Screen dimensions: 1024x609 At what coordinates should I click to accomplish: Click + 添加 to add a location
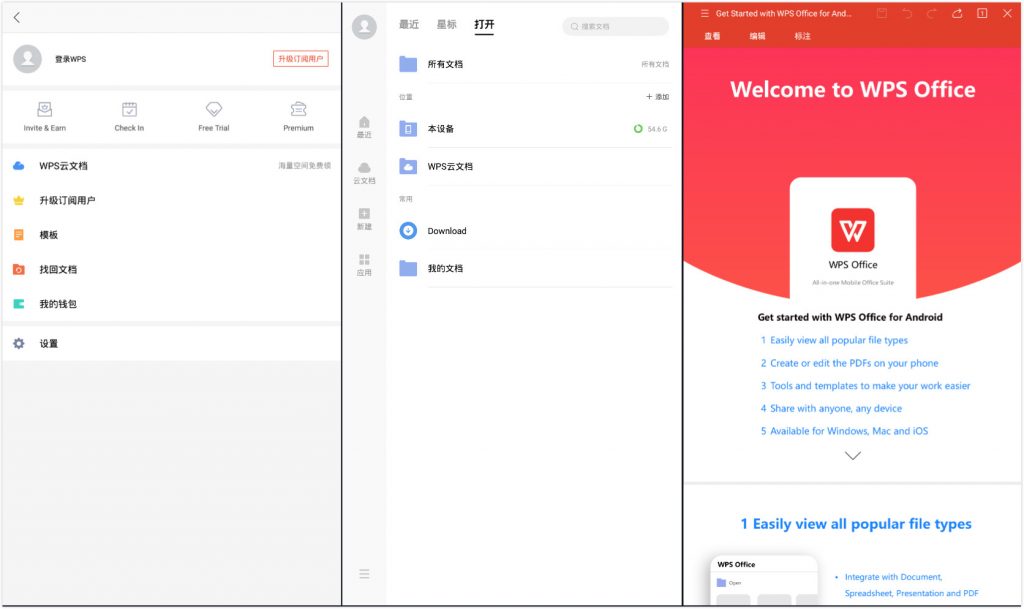[658, 97]
